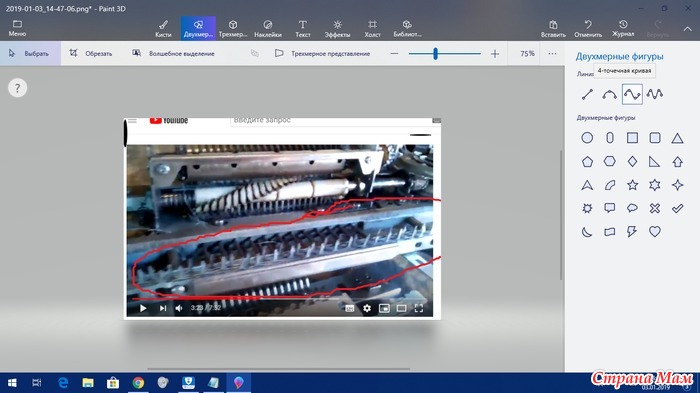This screenshot has width=700, height=393.
Task: Pick the leaf shape
Action: (610, 185)
